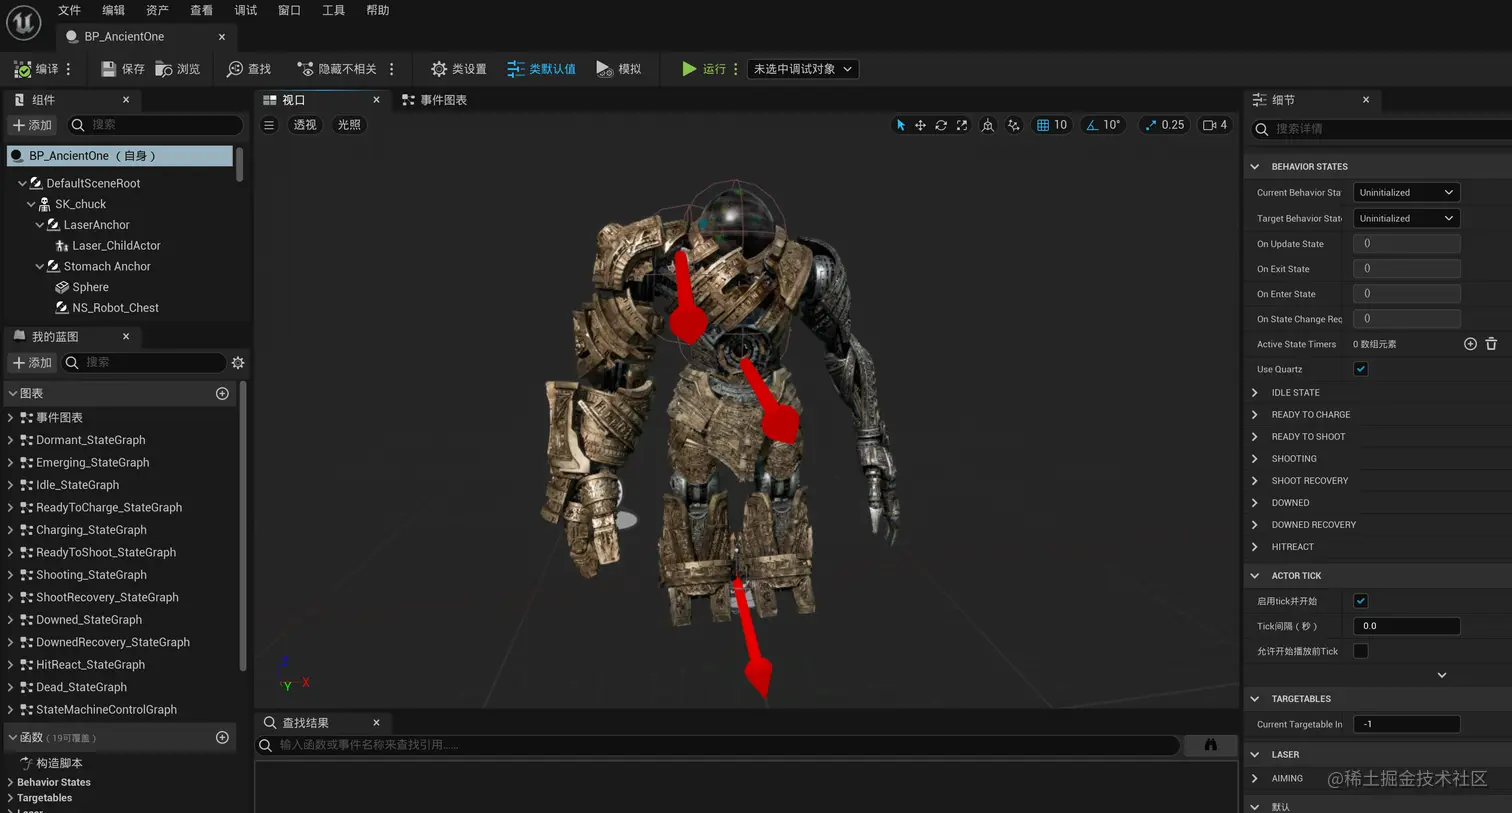Open the viewport hamburger options menu
This screenshot has width=1512, height=813.
269,125
